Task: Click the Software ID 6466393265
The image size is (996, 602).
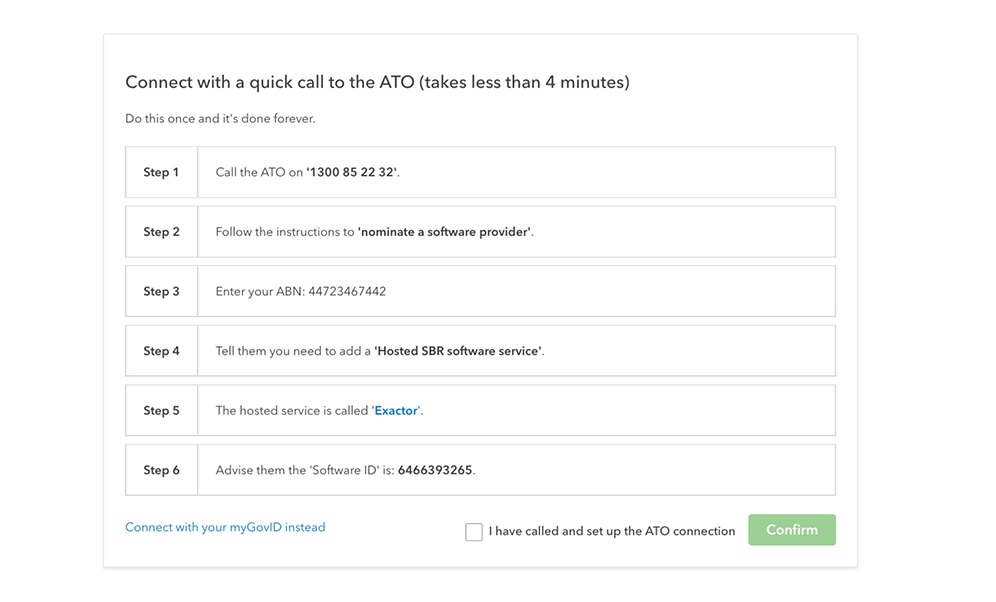Action: (435, 470)
